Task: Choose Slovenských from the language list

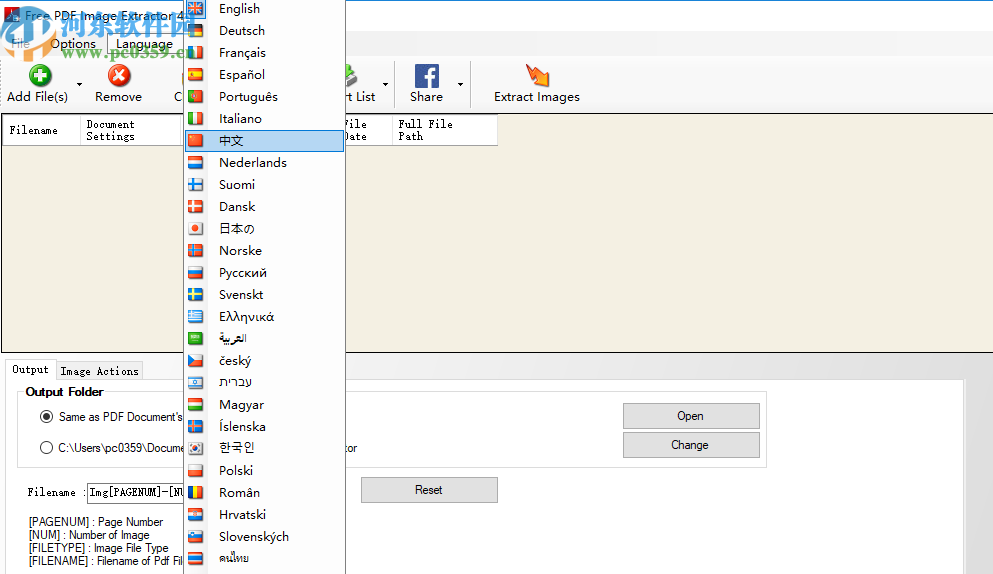Action: click(265, 537)
